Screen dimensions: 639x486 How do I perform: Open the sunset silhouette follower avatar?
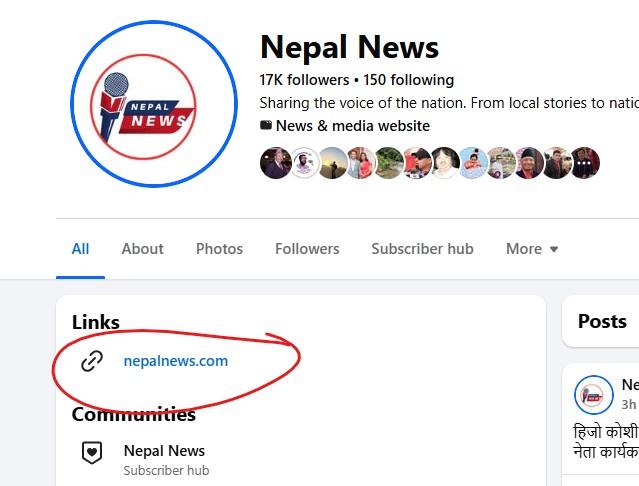332,163
